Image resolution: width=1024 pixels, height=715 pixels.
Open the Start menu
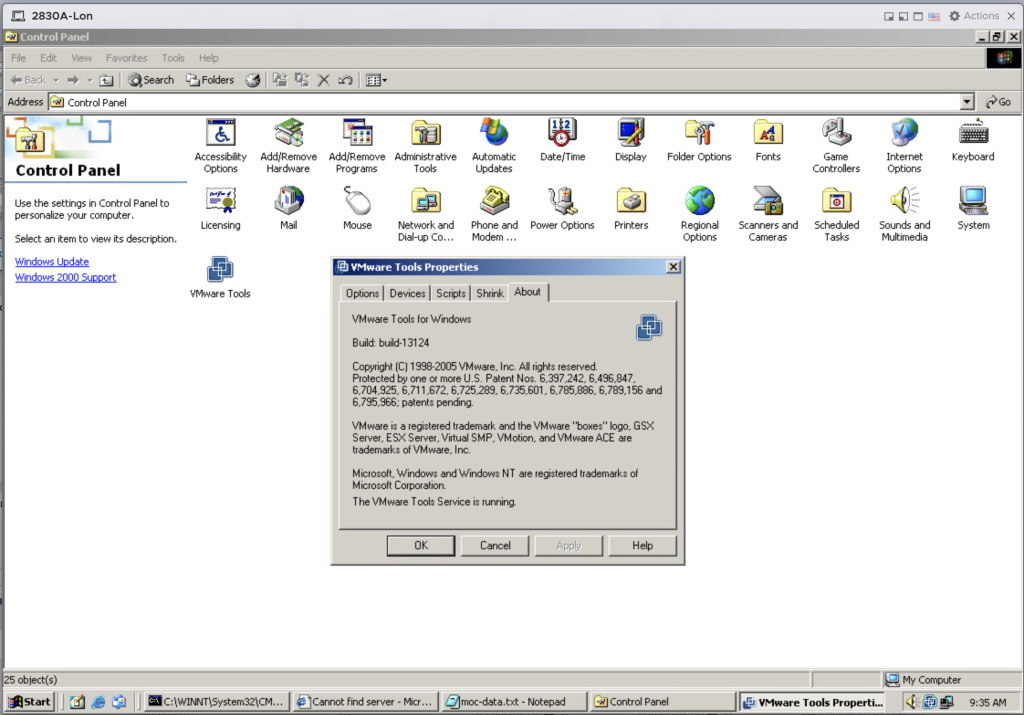pos(29,701)
